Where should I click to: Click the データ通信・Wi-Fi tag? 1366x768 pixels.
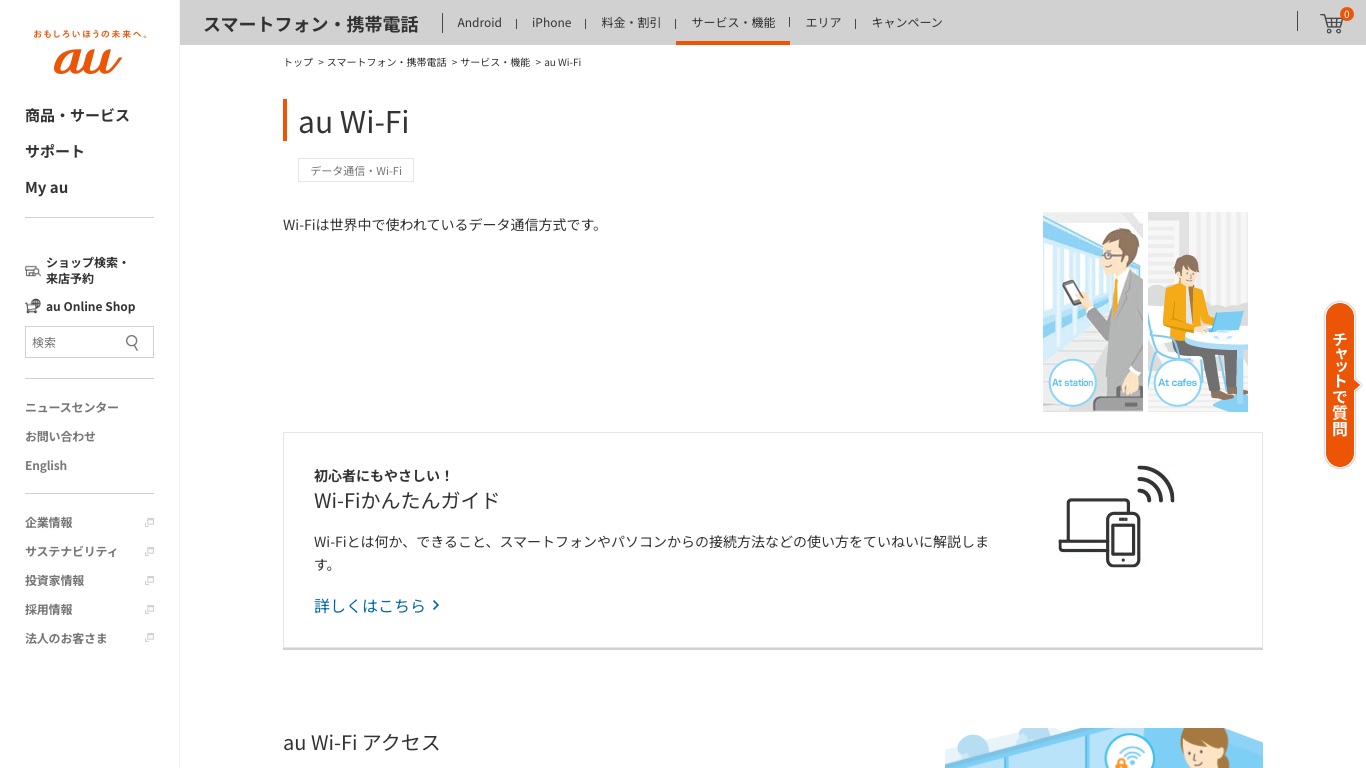click(x=356, y=171)
